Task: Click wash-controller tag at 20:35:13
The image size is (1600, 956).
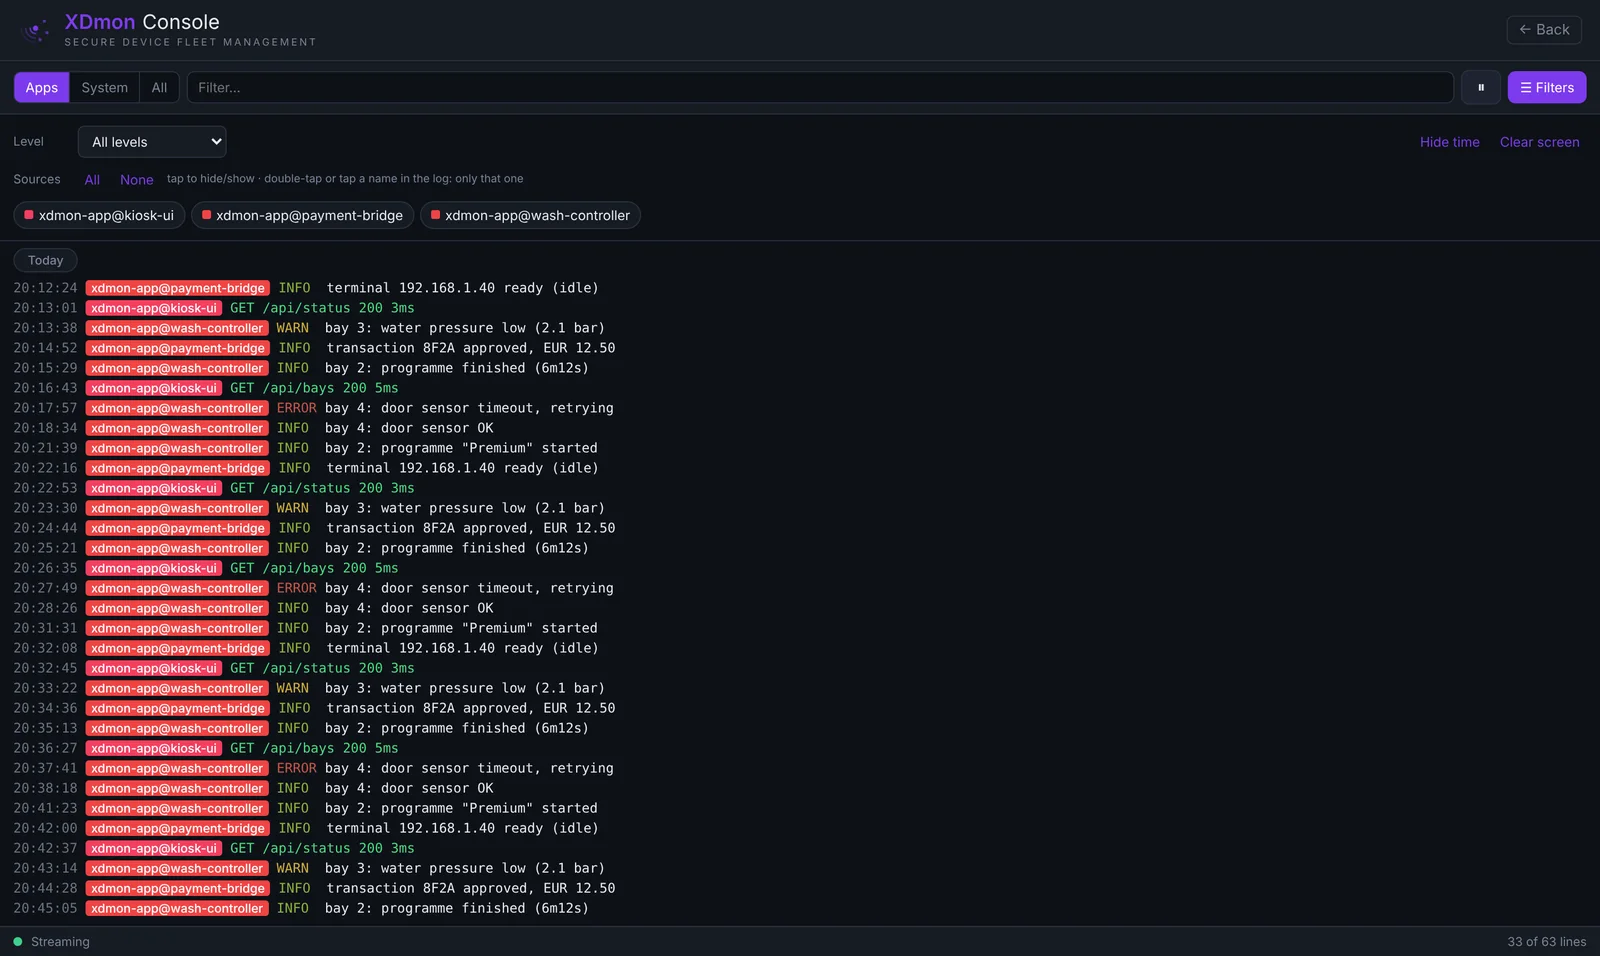Action: pyautogui.click(x=177, y=728)
